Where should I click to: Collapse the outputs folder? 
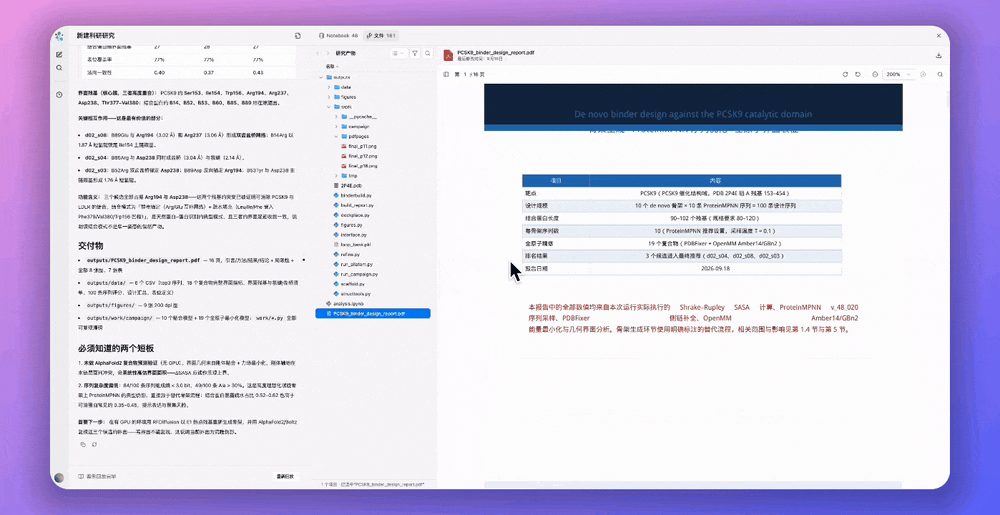coord(321,76)
